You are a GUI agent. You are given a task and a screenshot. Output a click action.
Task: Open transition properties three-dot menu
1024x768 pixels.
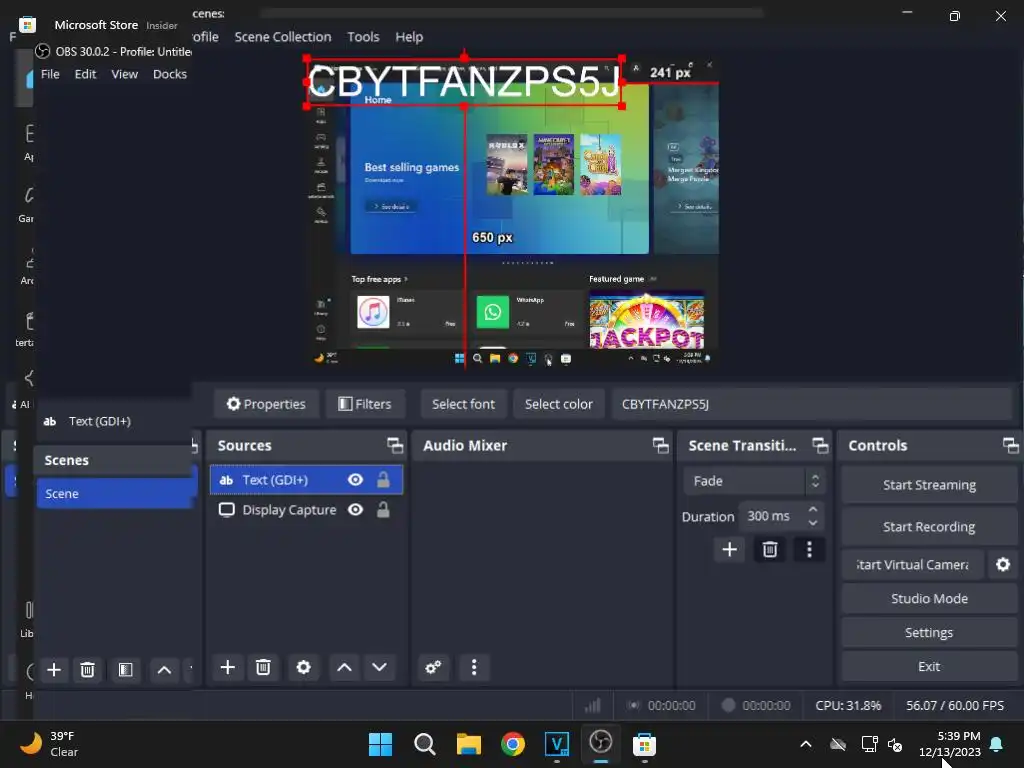[809, 550]
